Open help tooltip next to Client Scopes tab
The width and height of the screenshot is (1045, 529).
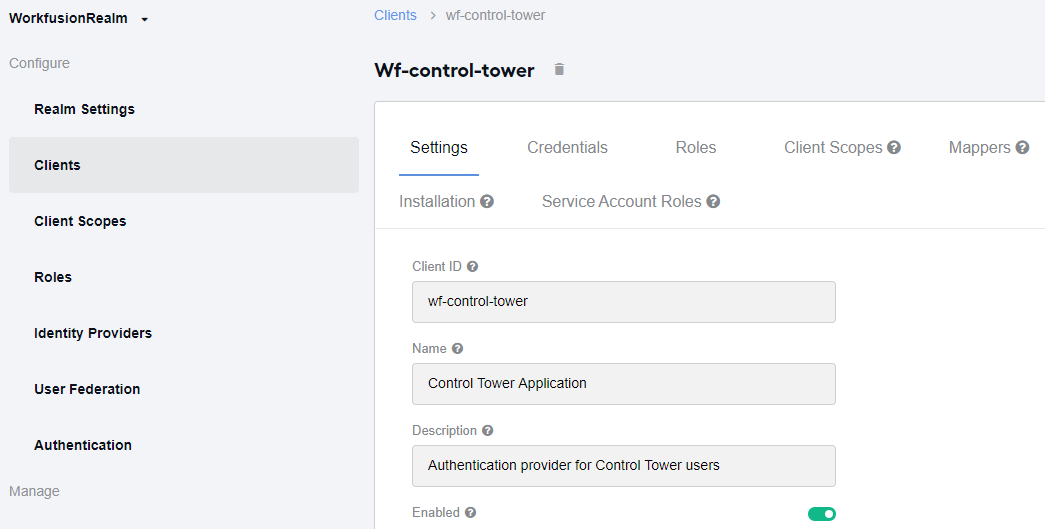point(894,148)
